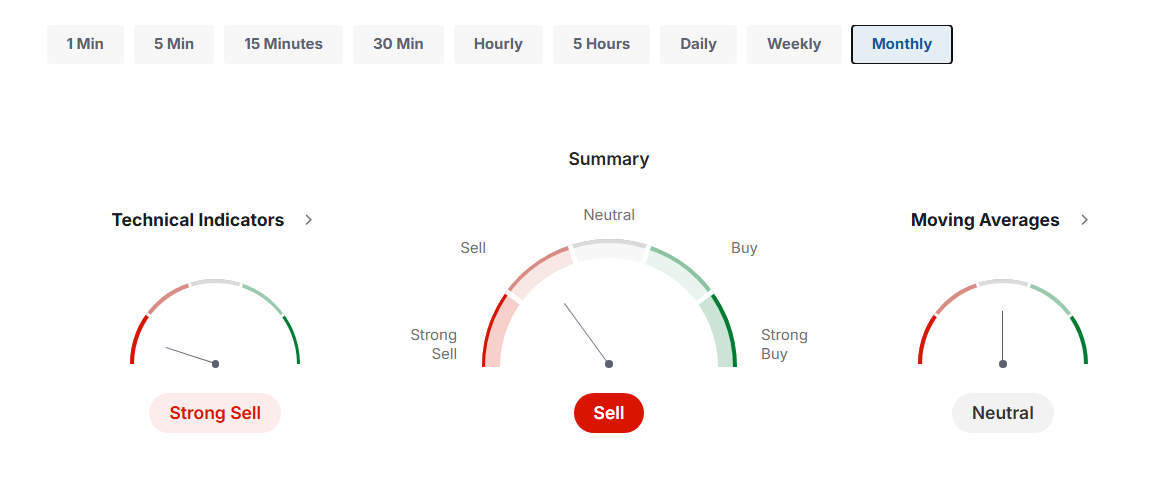Choose the 15 Minutes timeframe
Screen dimensions: 1166x491
click(283, 44)
